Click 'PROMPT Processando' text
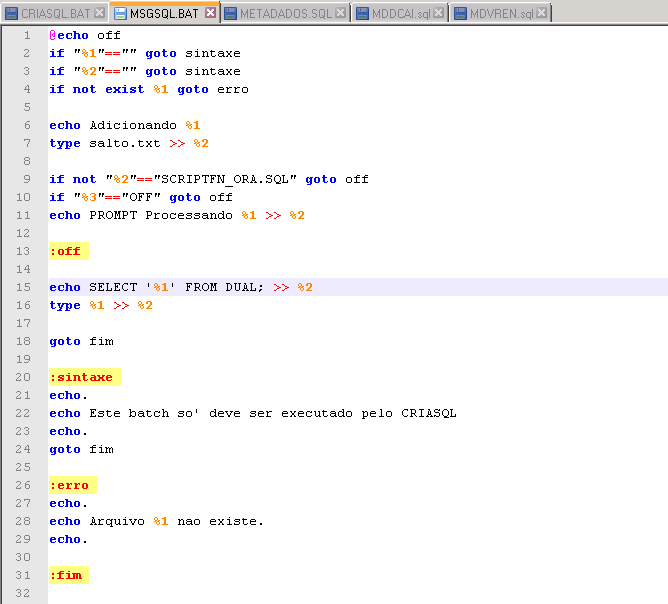This screenshot has width=668, height=604. pos(161,215)
